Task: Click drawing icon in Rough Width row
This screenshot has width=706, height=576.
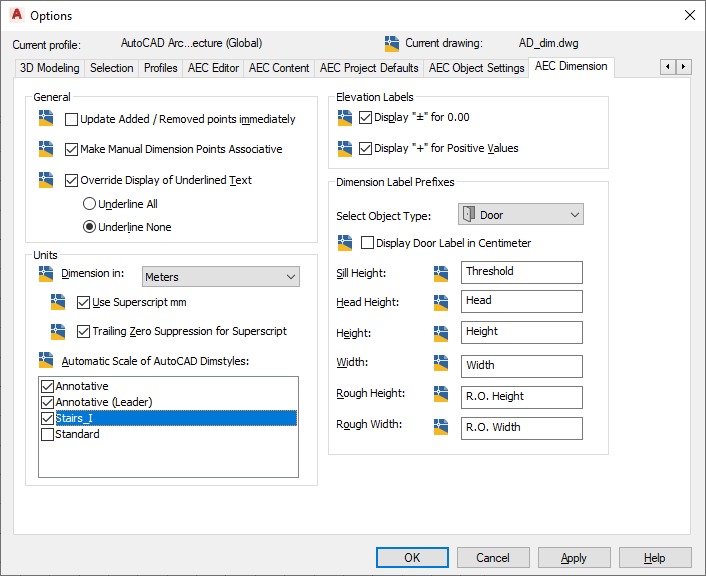Action: click(441, 426)
